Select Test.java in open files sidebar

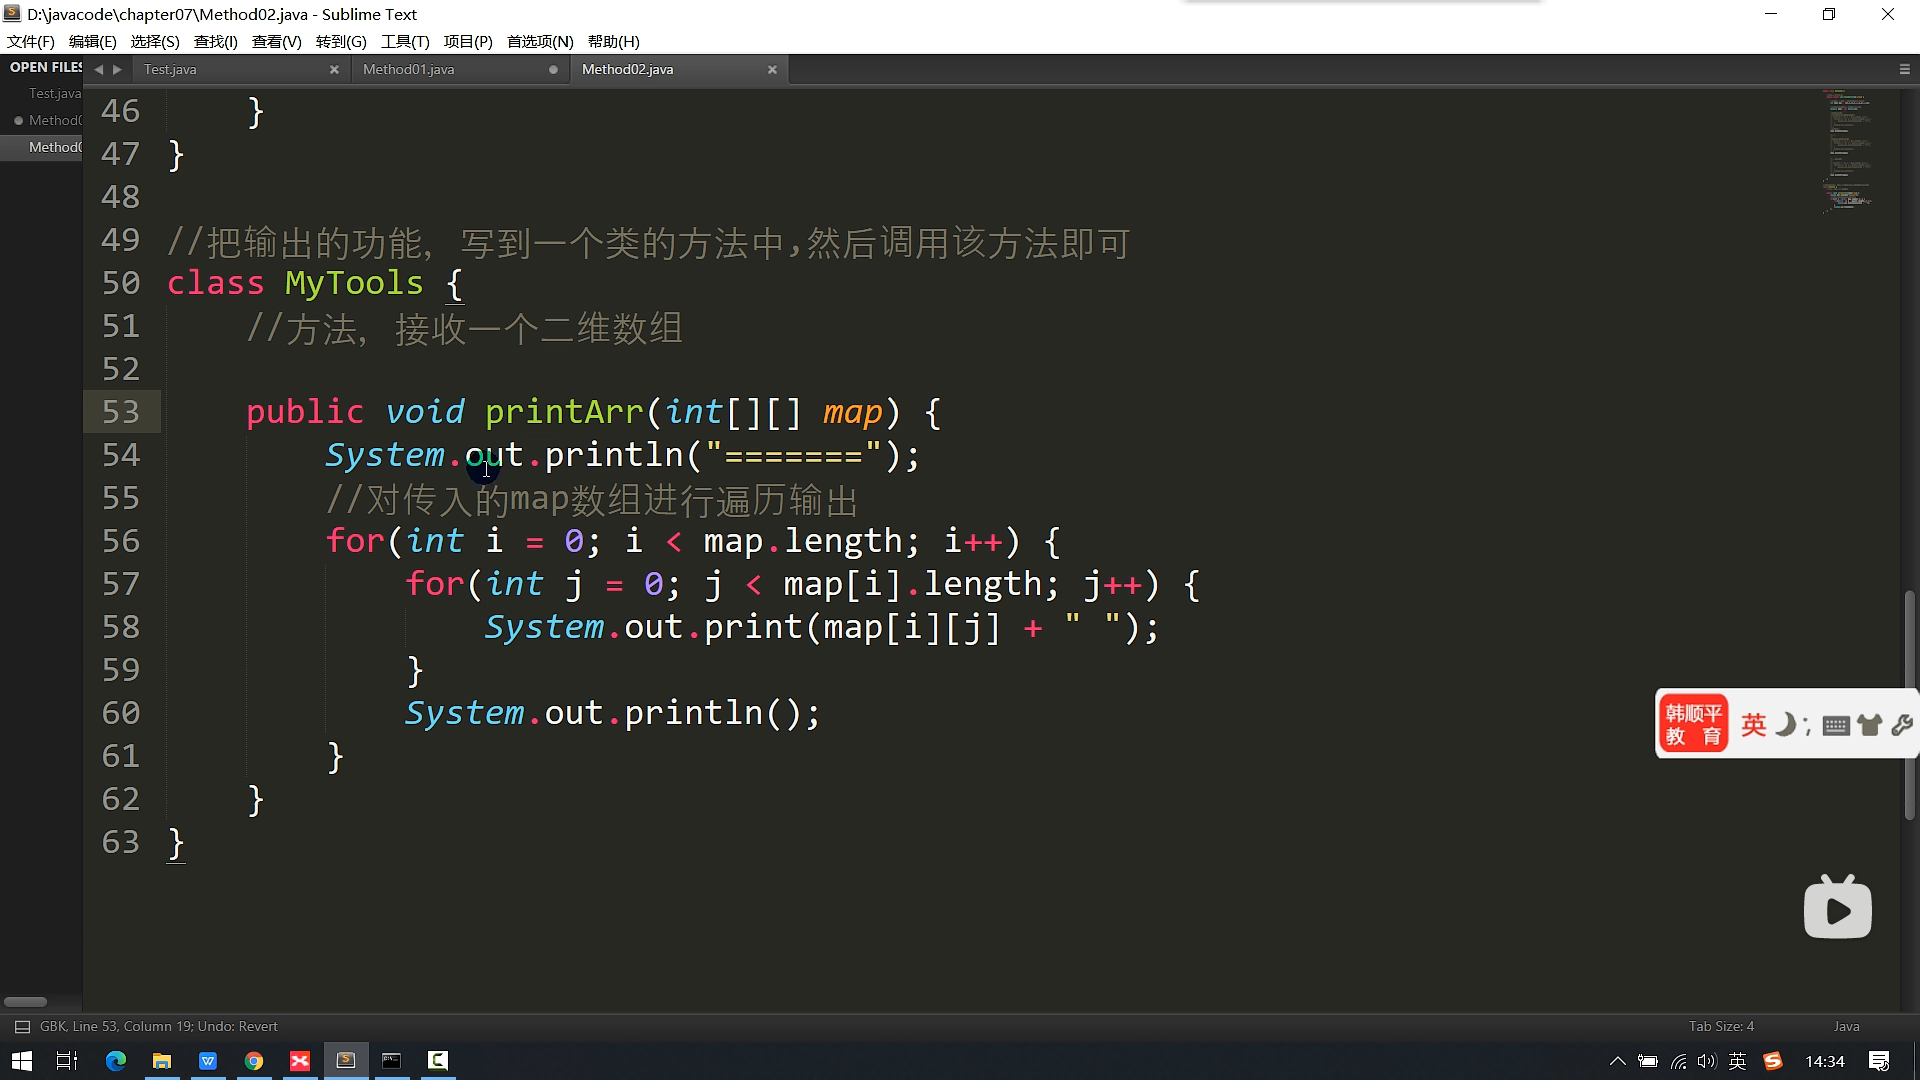(54, 93)
